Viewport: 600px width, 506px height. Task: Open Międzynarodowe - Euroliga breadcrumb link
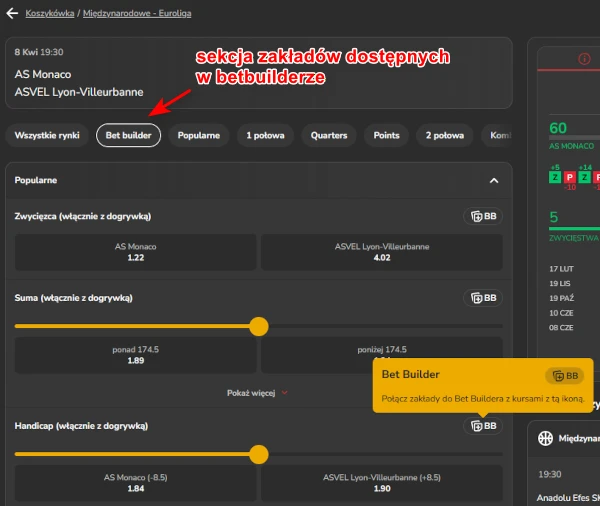137,13
